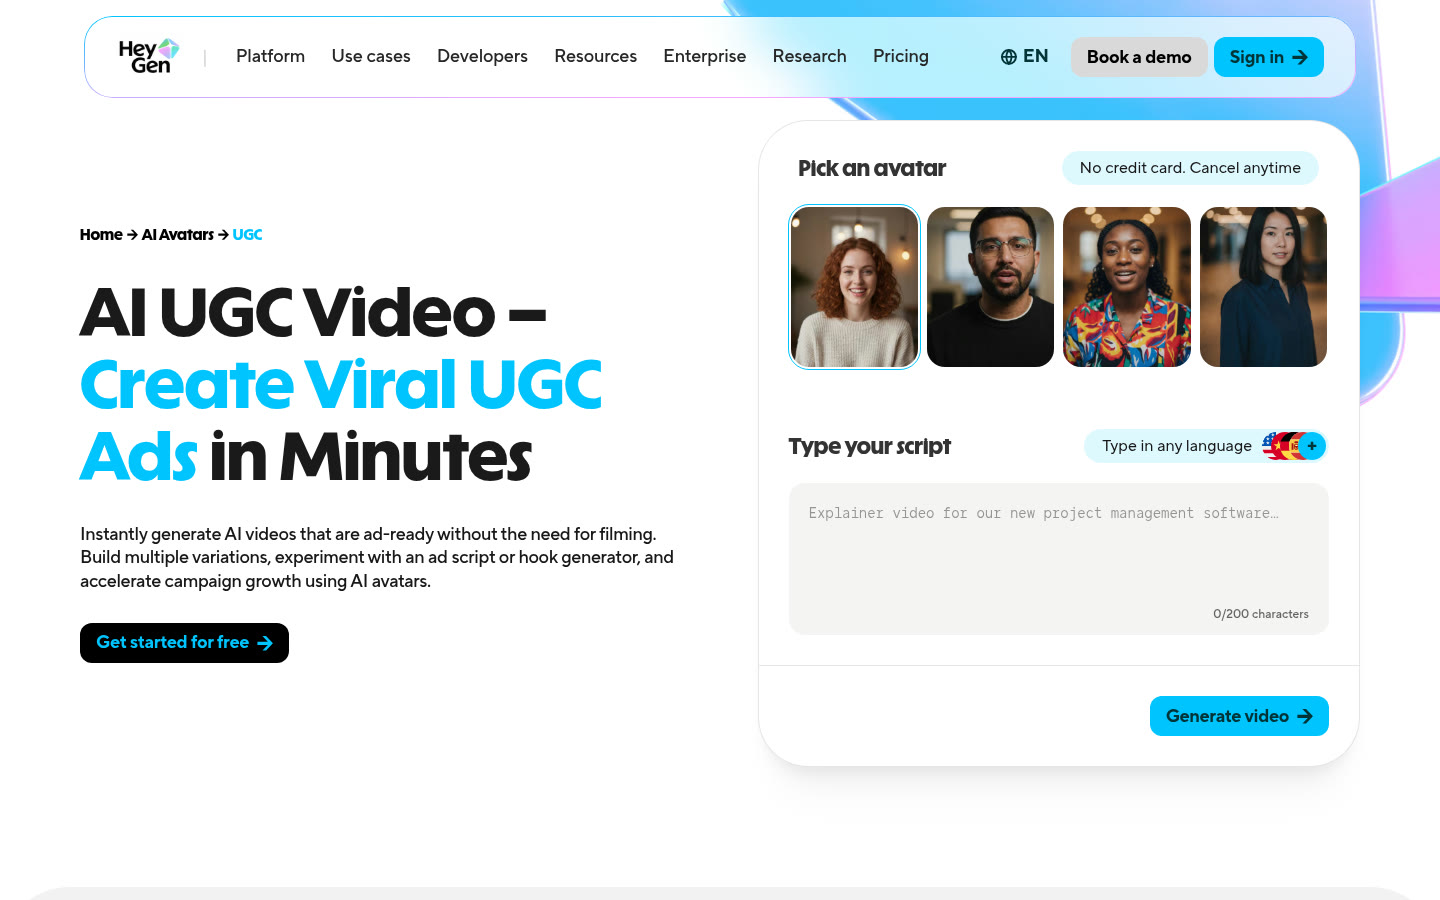Click the Type in any language pill
Viewport: 1440px width, 900px height.
[x=1206, y=446]
